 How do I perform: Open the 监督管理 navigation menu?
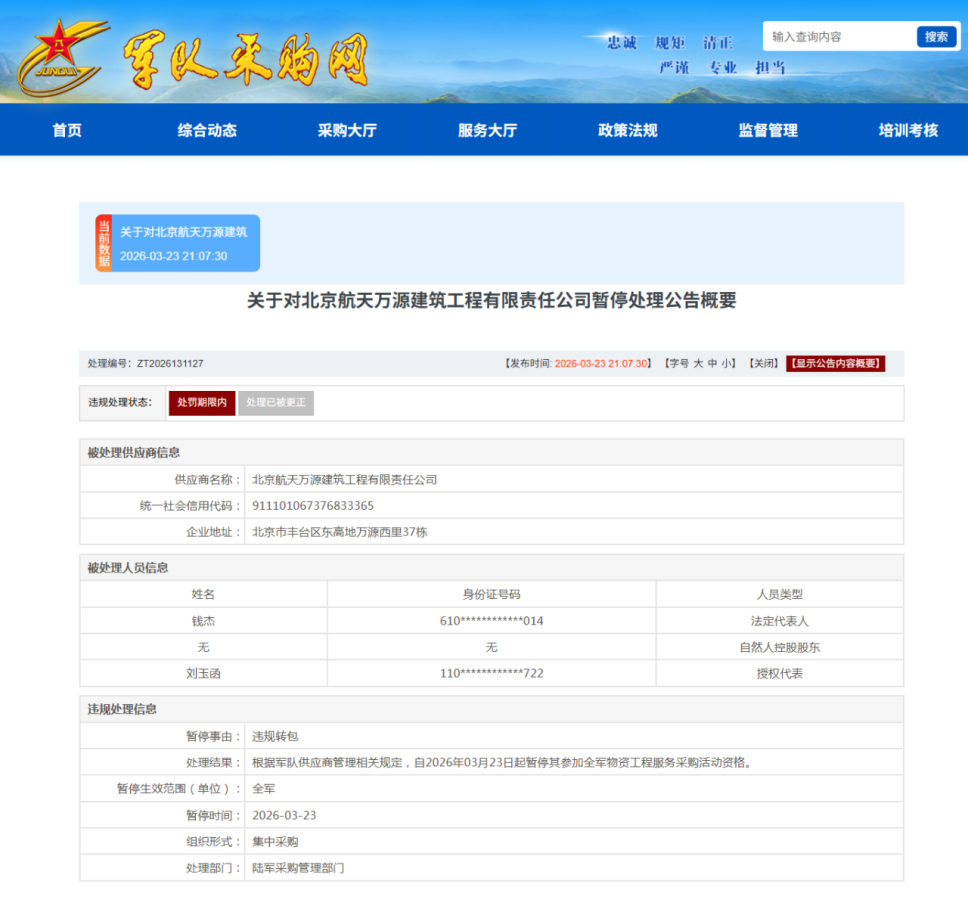tap(768, 130)
